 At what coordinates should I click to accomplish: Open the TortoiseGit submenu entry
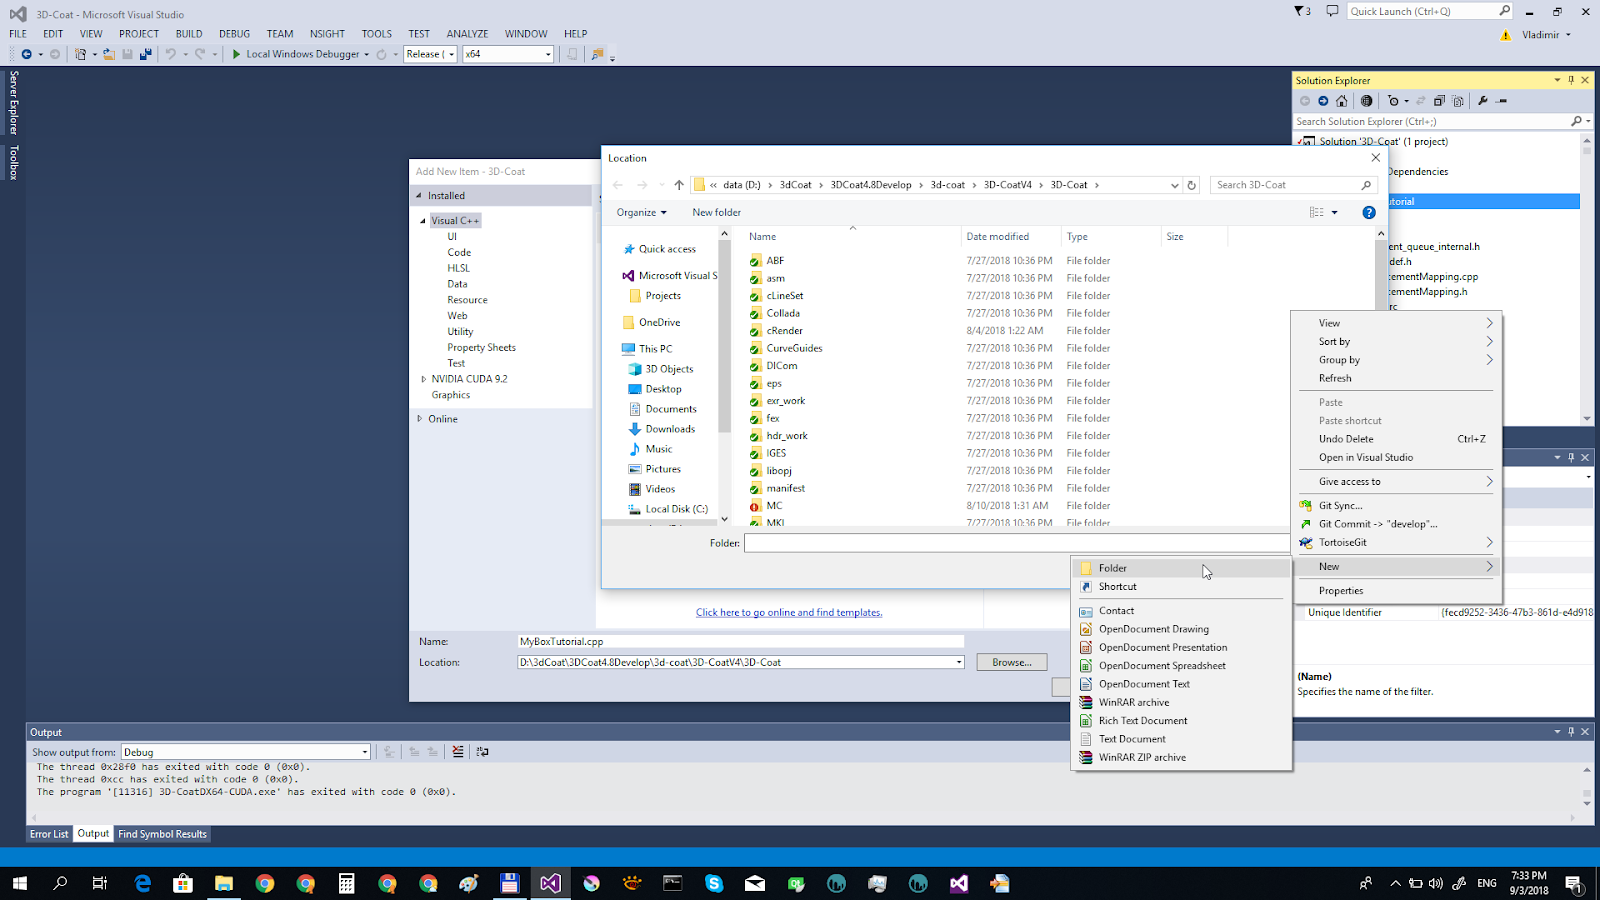pyautogui.click(x=1396, y=542)
